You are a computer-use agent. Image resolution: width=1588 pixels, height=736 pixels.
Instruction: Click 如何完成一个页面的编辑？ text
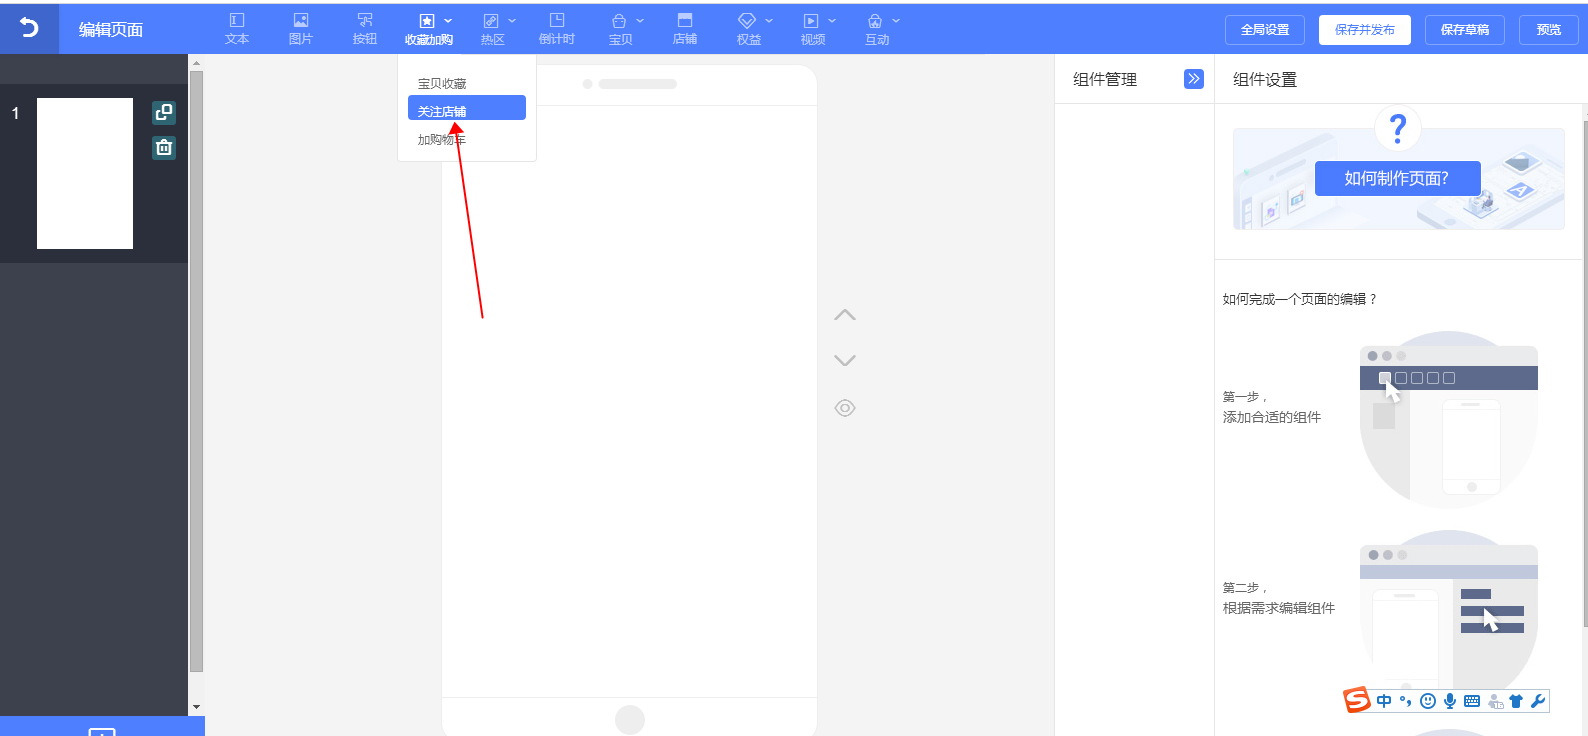1300,299
